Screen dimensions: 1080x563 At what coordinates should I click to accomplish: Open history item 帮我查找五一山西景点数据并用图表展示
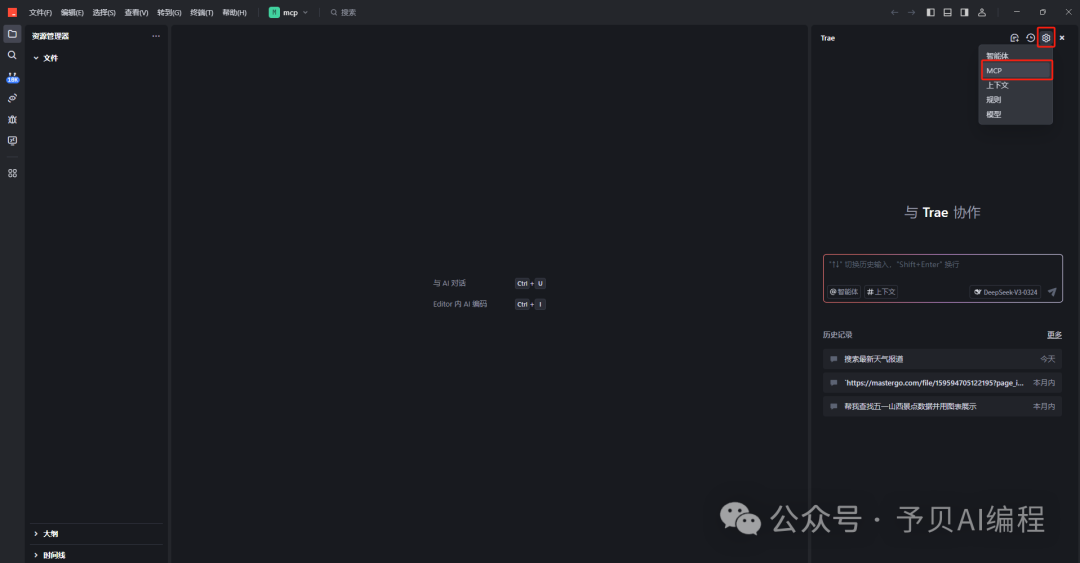(942, 407)
